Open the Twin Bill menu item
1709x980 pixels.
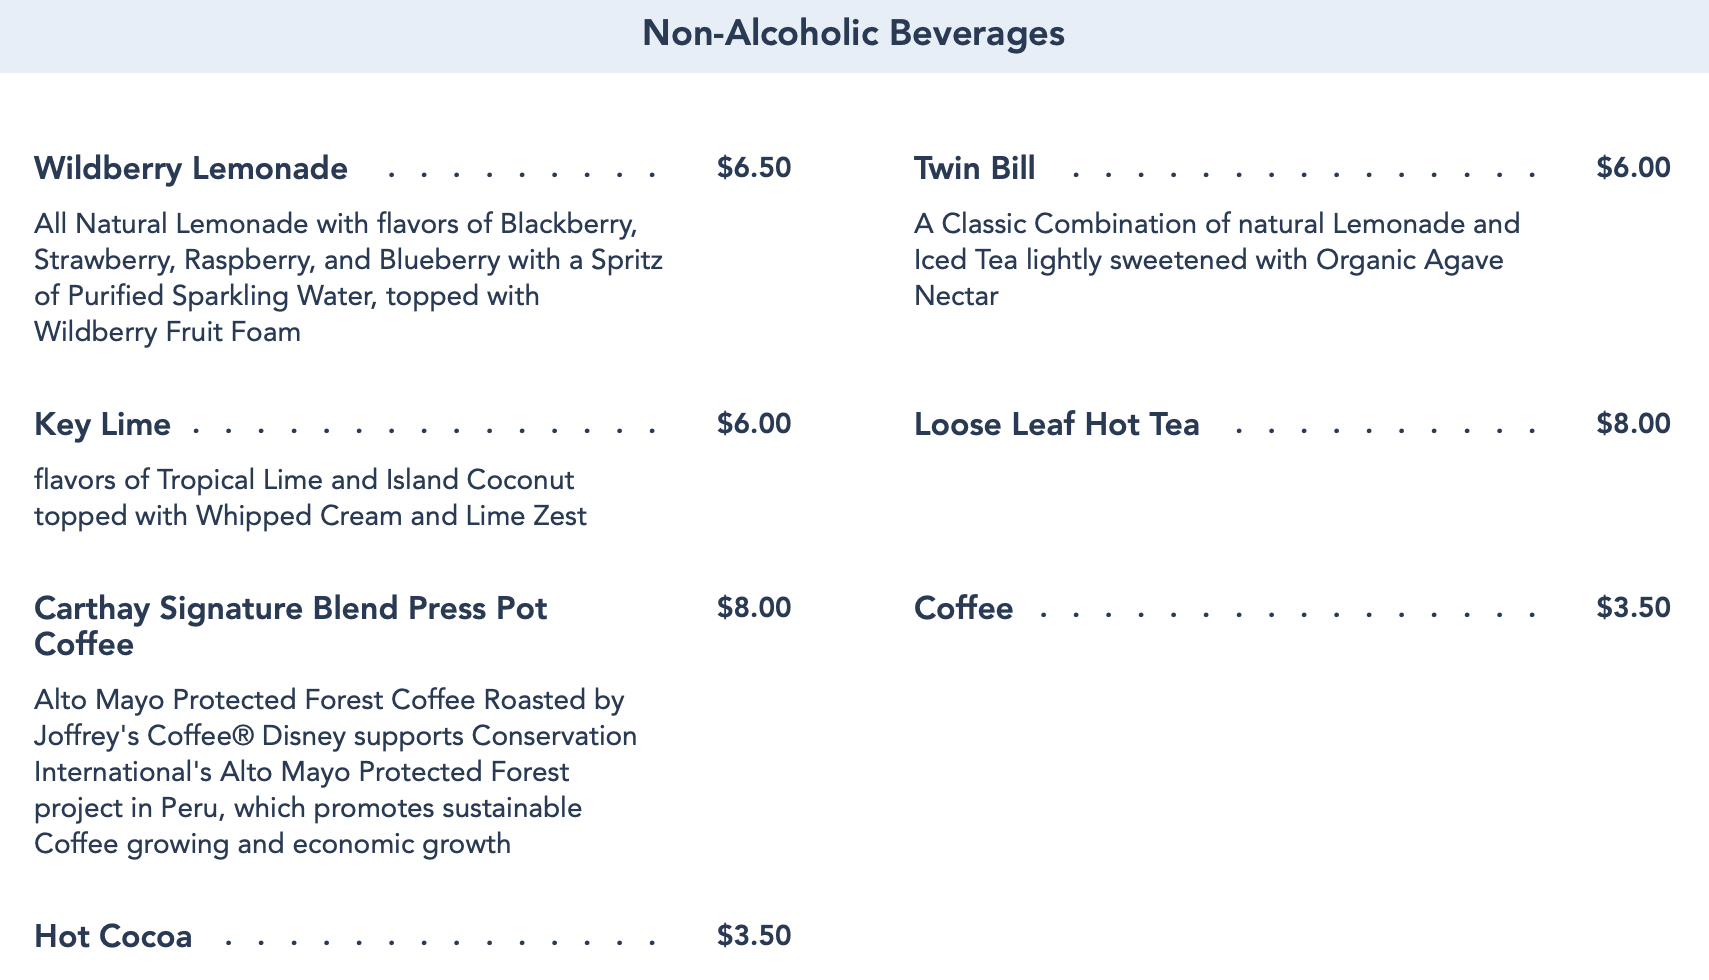[x=974, y=168]
